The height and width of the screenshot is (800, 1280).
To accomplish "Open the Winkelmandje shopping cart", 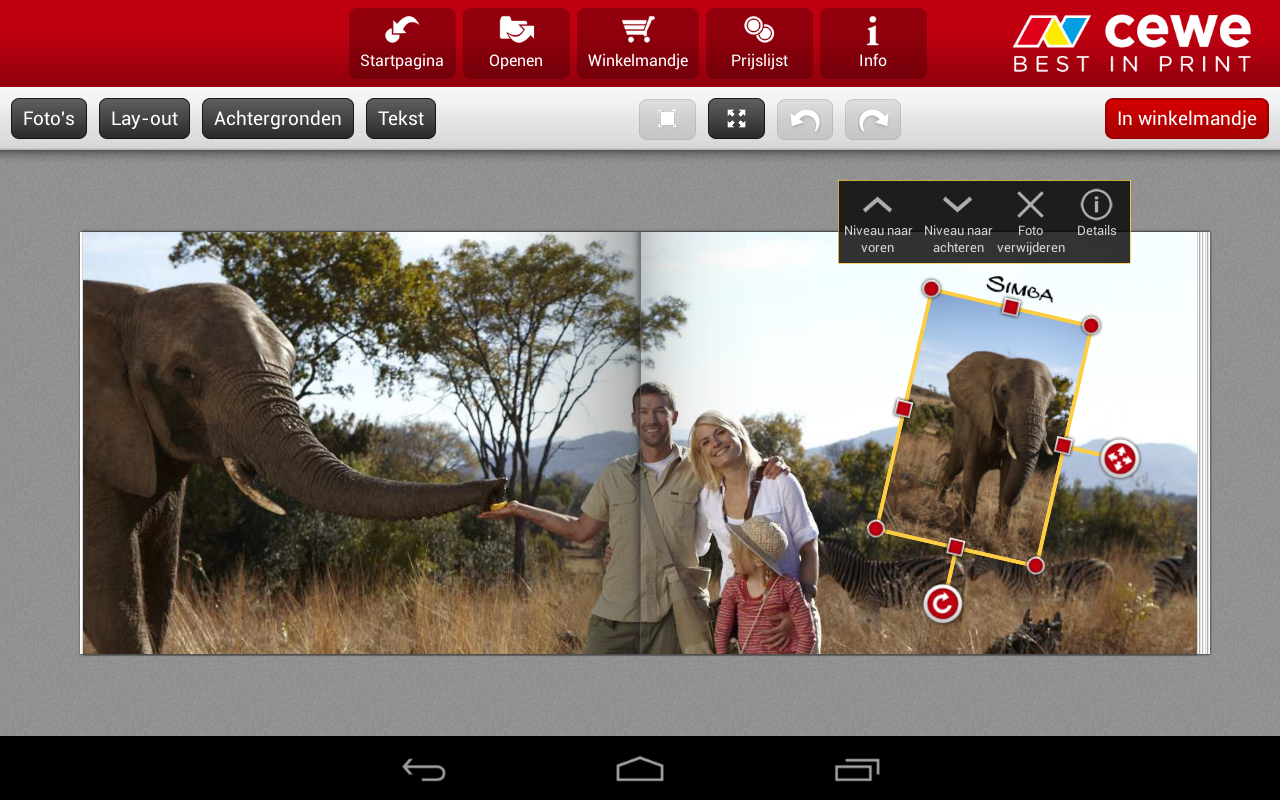I will (637, 43).
